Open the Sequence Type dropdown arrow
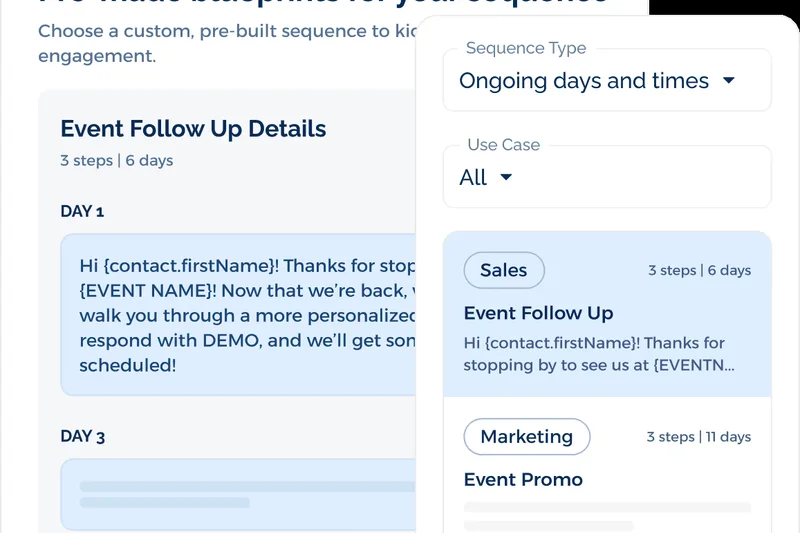Viewport: 800px width, 533px height. pos(729,81)
